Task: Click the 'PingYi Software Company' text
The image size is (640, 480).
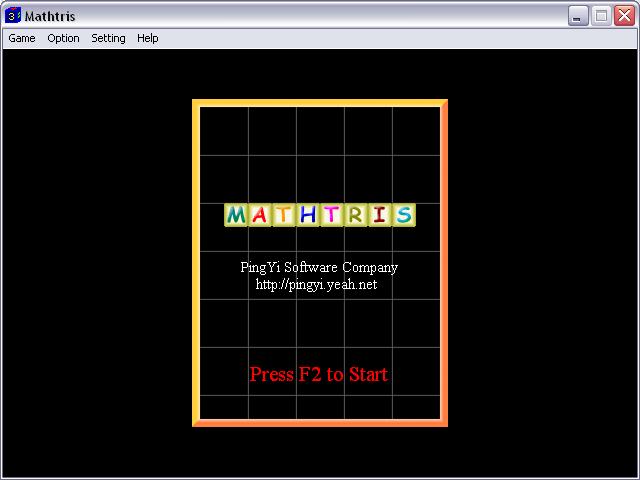Action: point(319,267)
